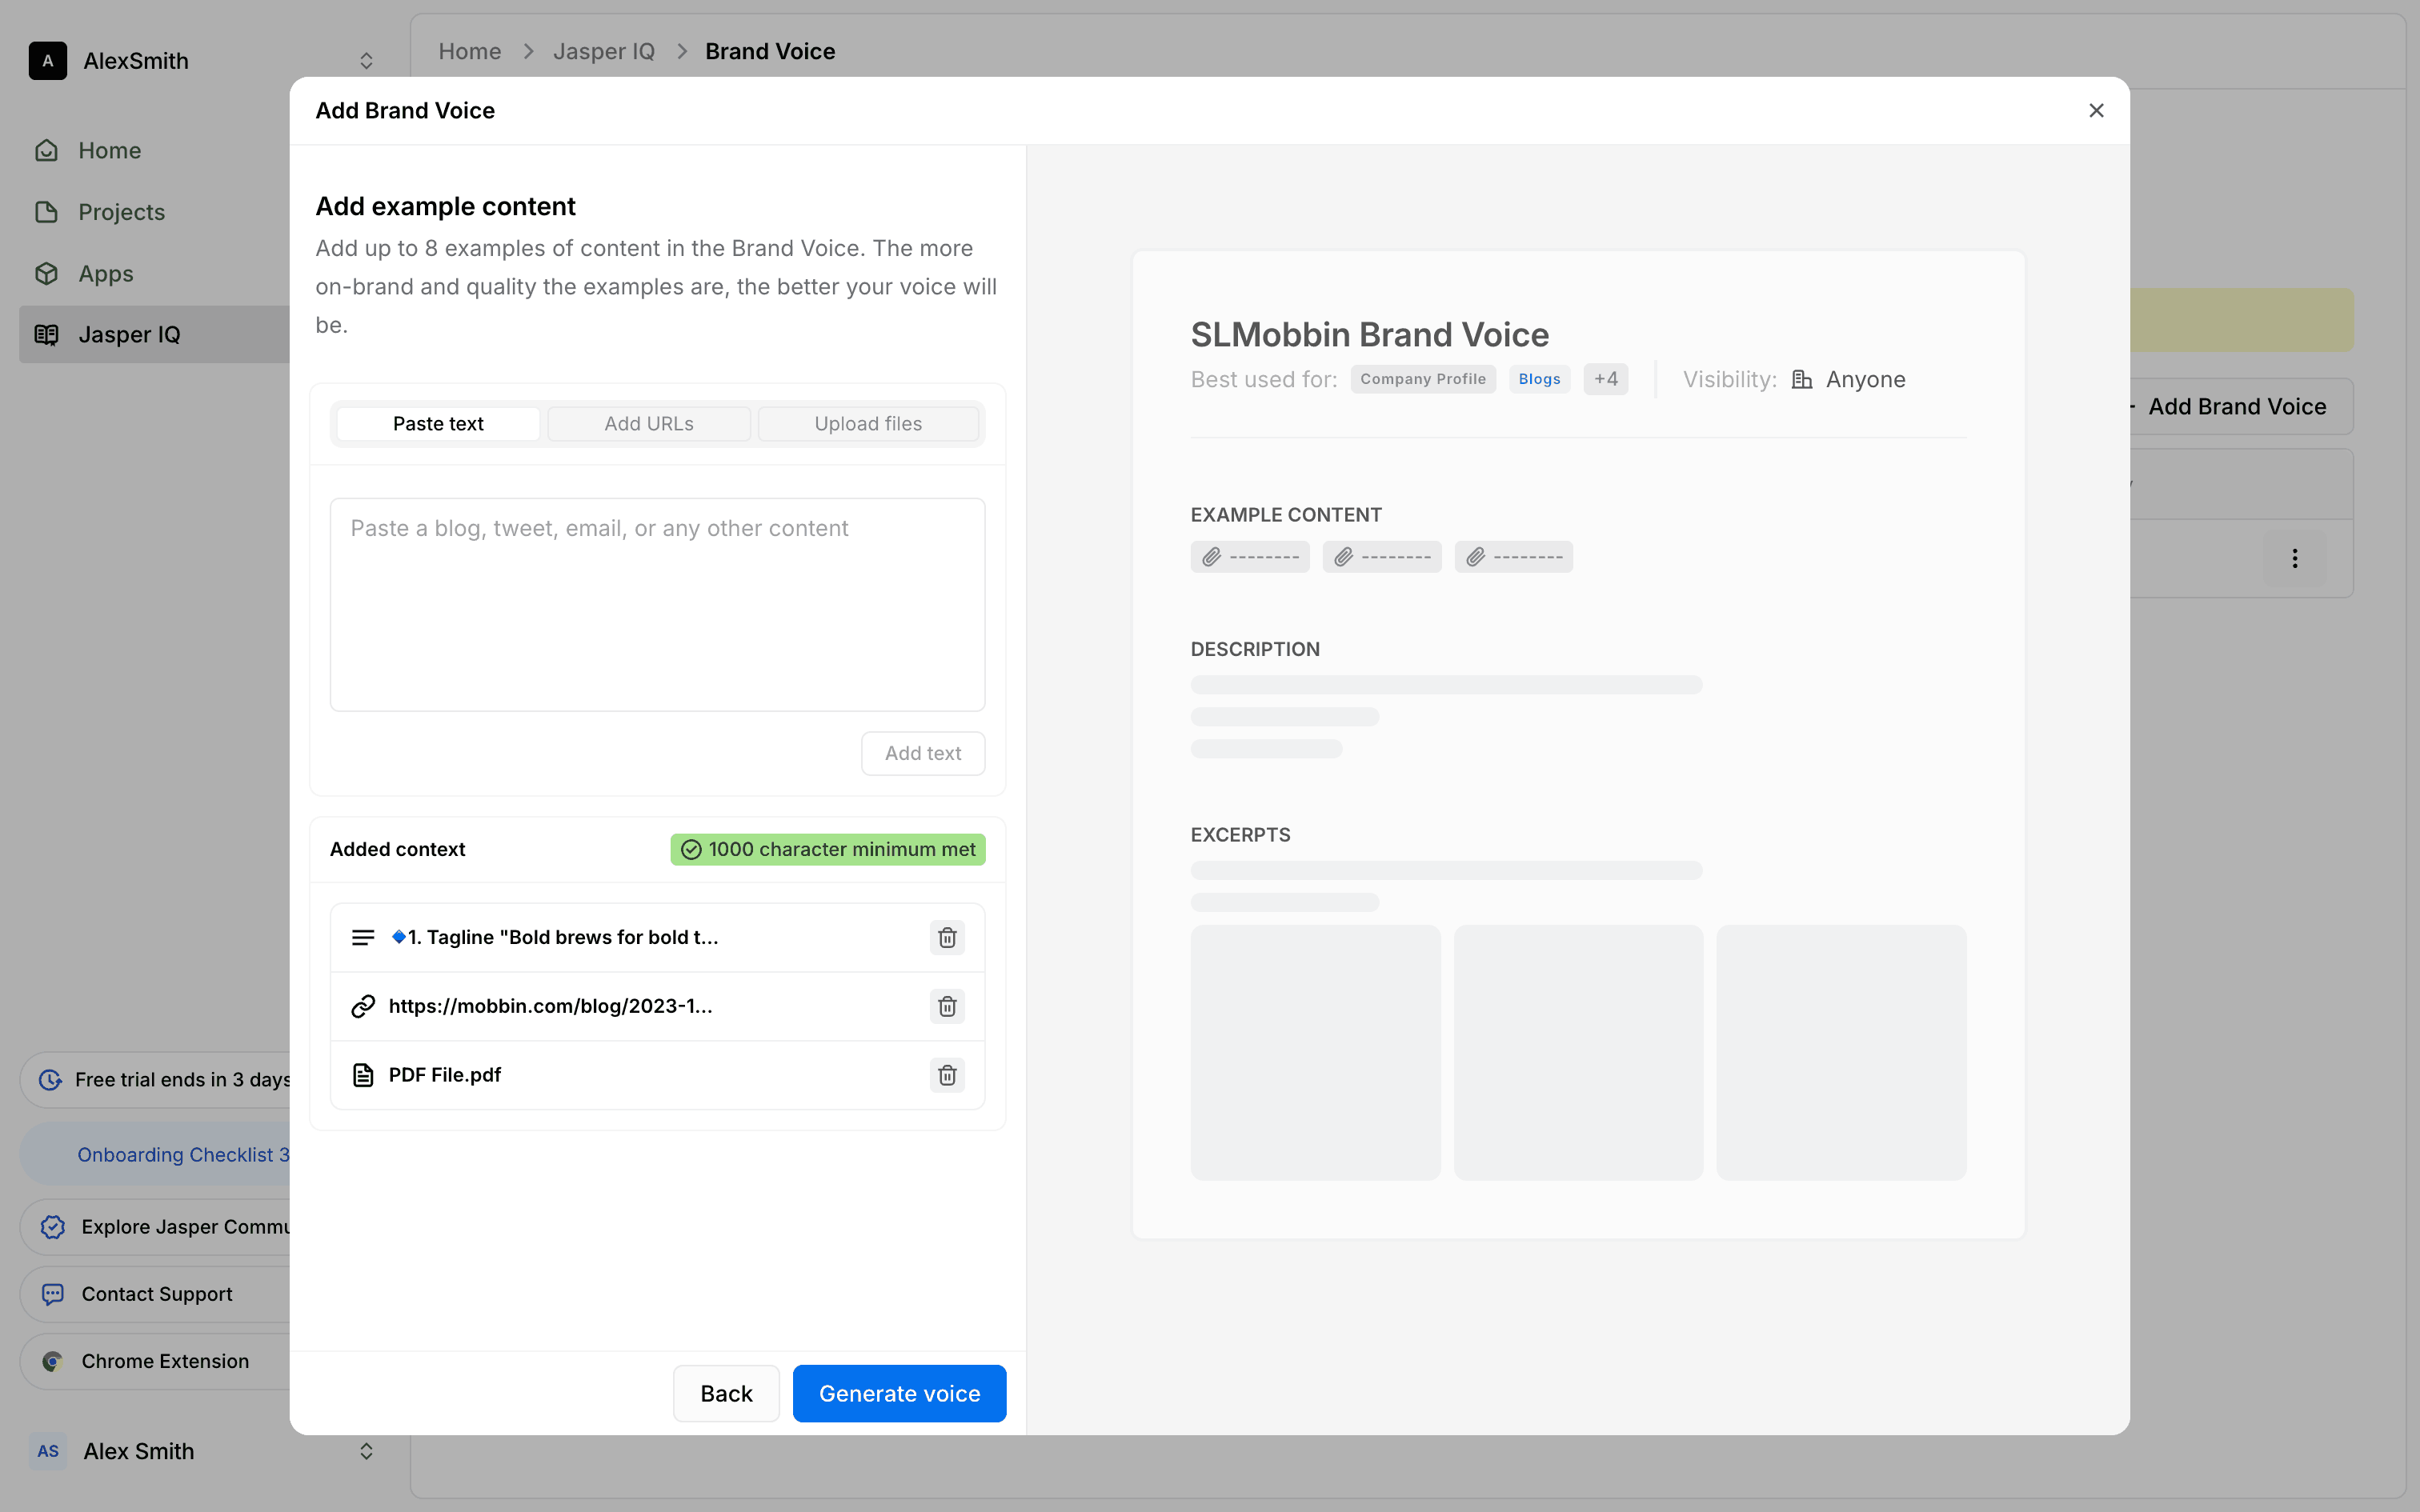The height and width of the screenshot is (1512, 2420).
Task: Delete the Tagline text context item
Action: (946, 937)
